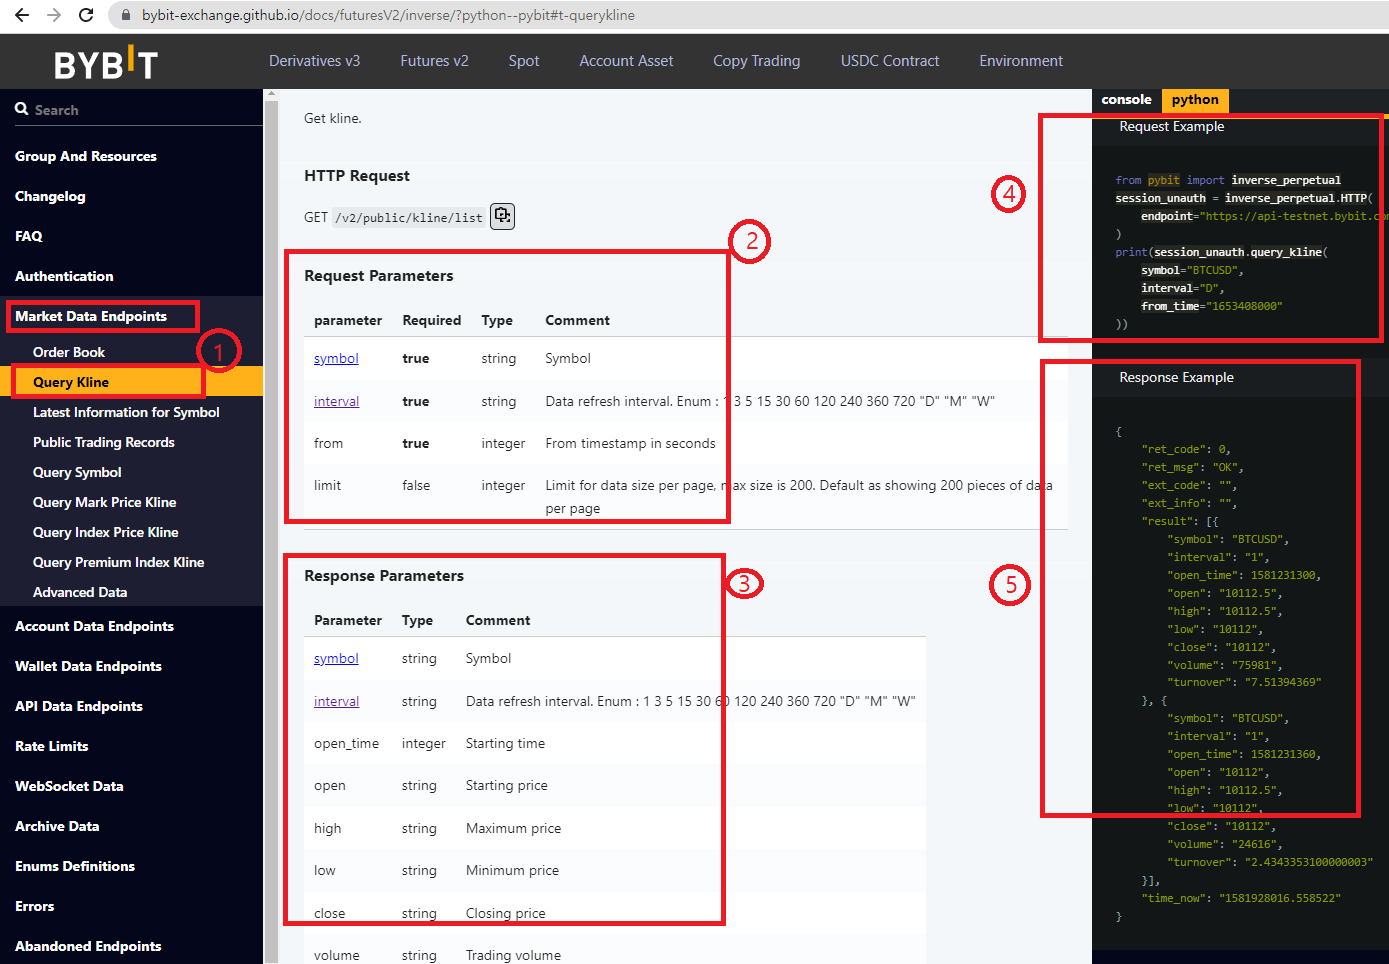Screen dimensions: 1389x964
Task: Click the open_time parameter cell
Action: [x=346, y=744]
